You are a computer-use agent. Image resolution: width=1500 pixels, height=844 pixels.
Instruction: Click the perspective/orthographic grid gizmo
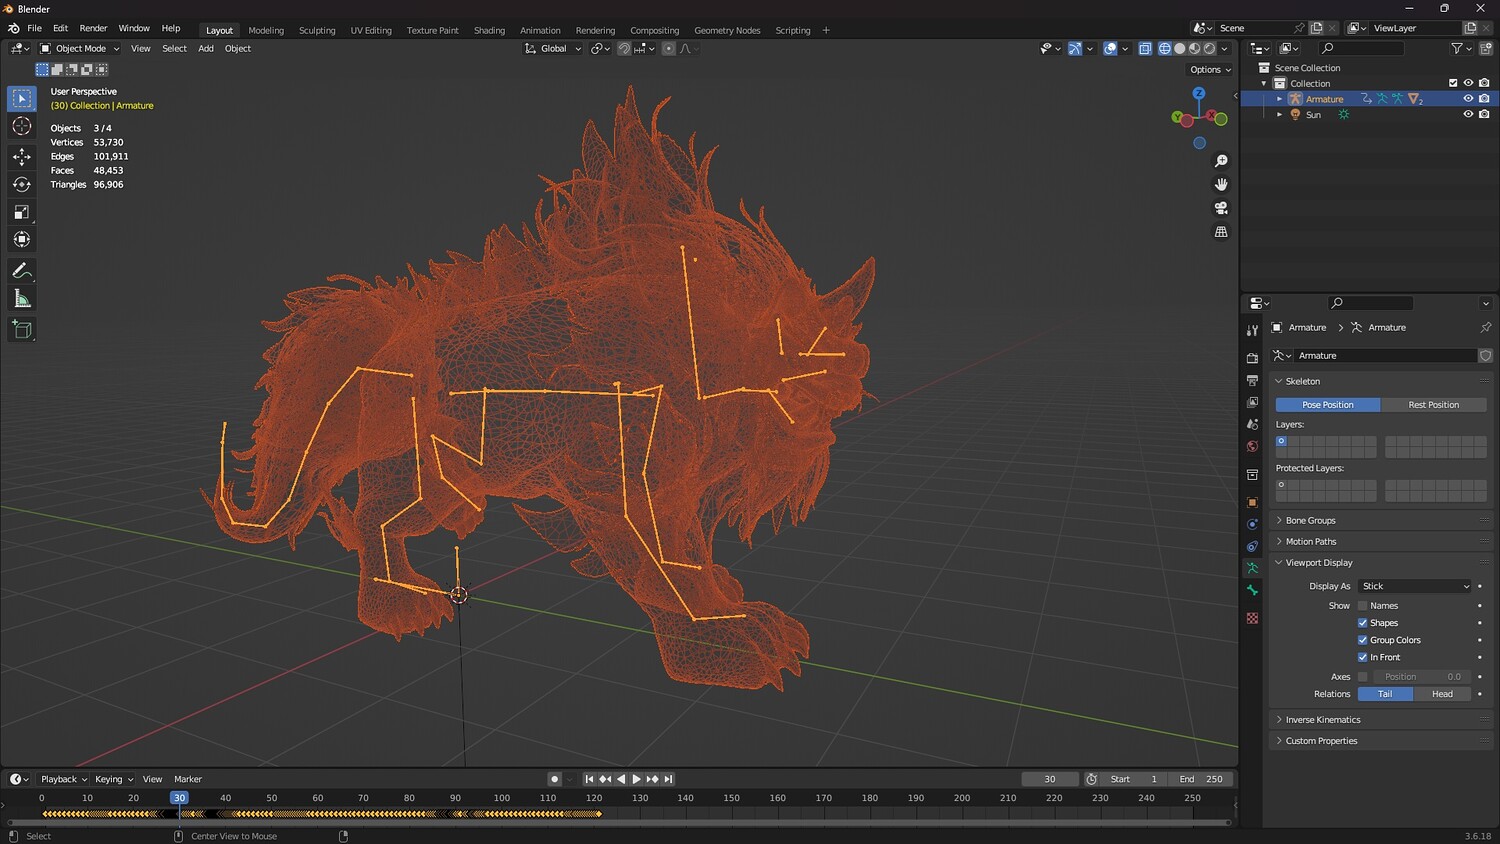[x=1221, y=232]
